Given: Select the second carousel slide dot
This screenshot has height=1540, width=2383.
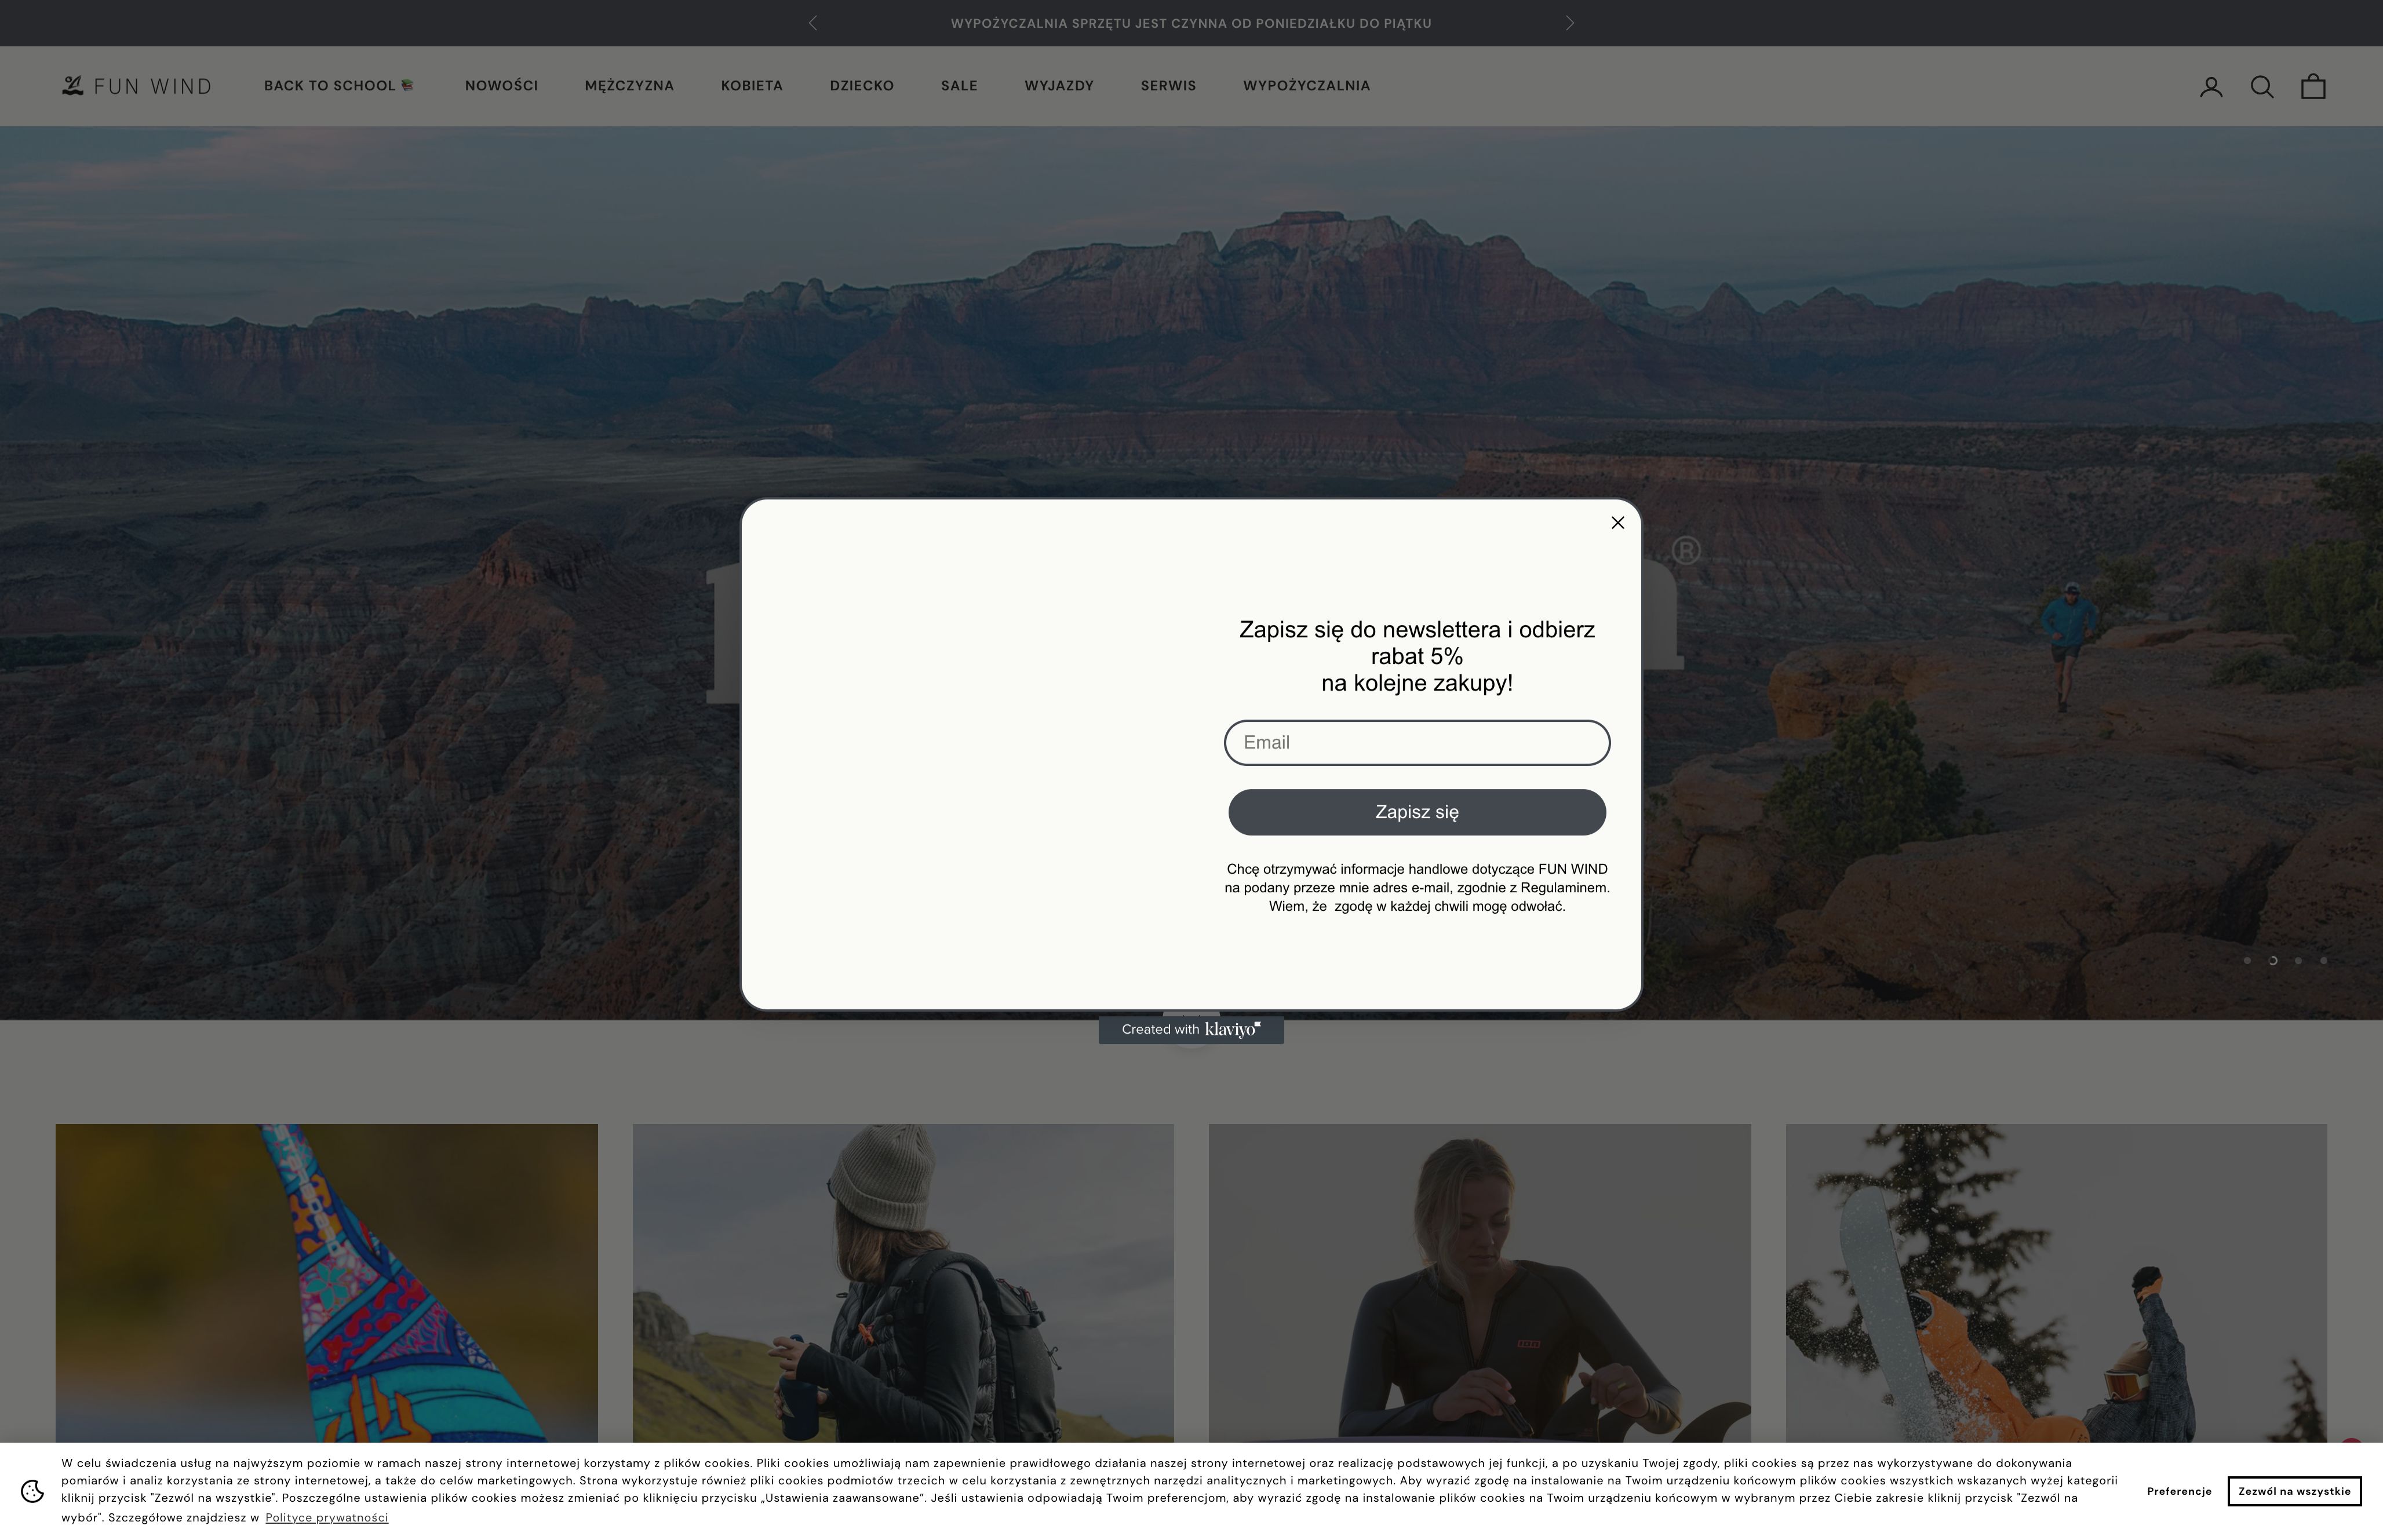Looking at the screenshot, I should pos(2274,960).
